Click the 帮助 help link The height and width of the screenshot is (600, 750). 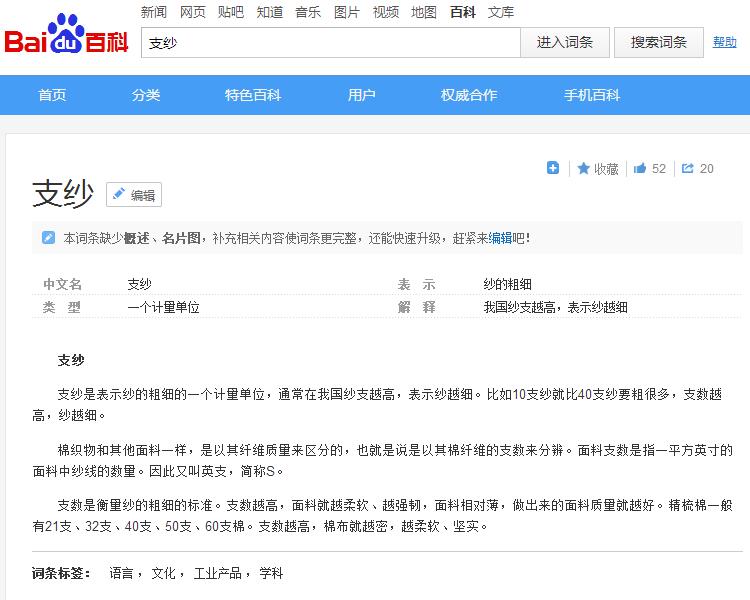[x=724, y=42]
